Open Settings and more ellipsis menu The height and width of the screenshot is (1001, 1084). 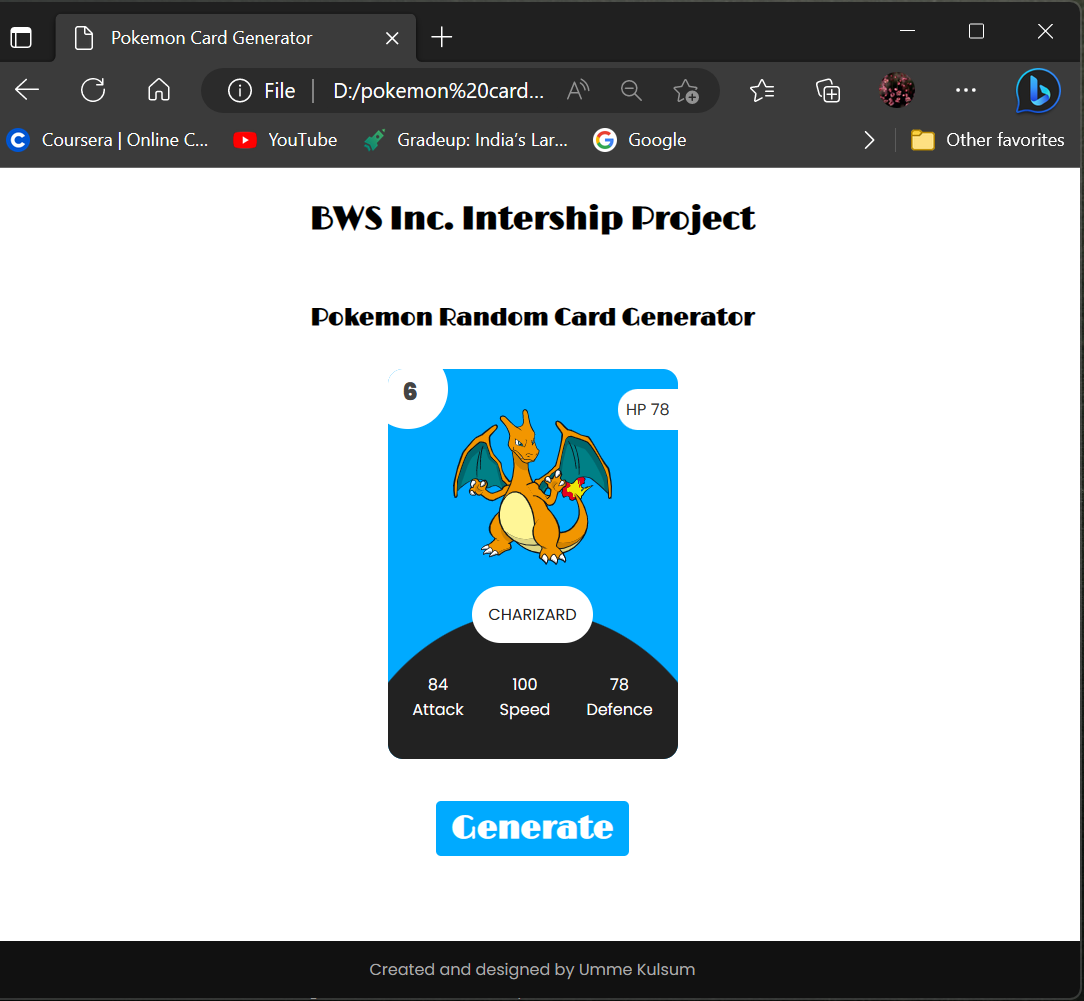coord(966,90)
